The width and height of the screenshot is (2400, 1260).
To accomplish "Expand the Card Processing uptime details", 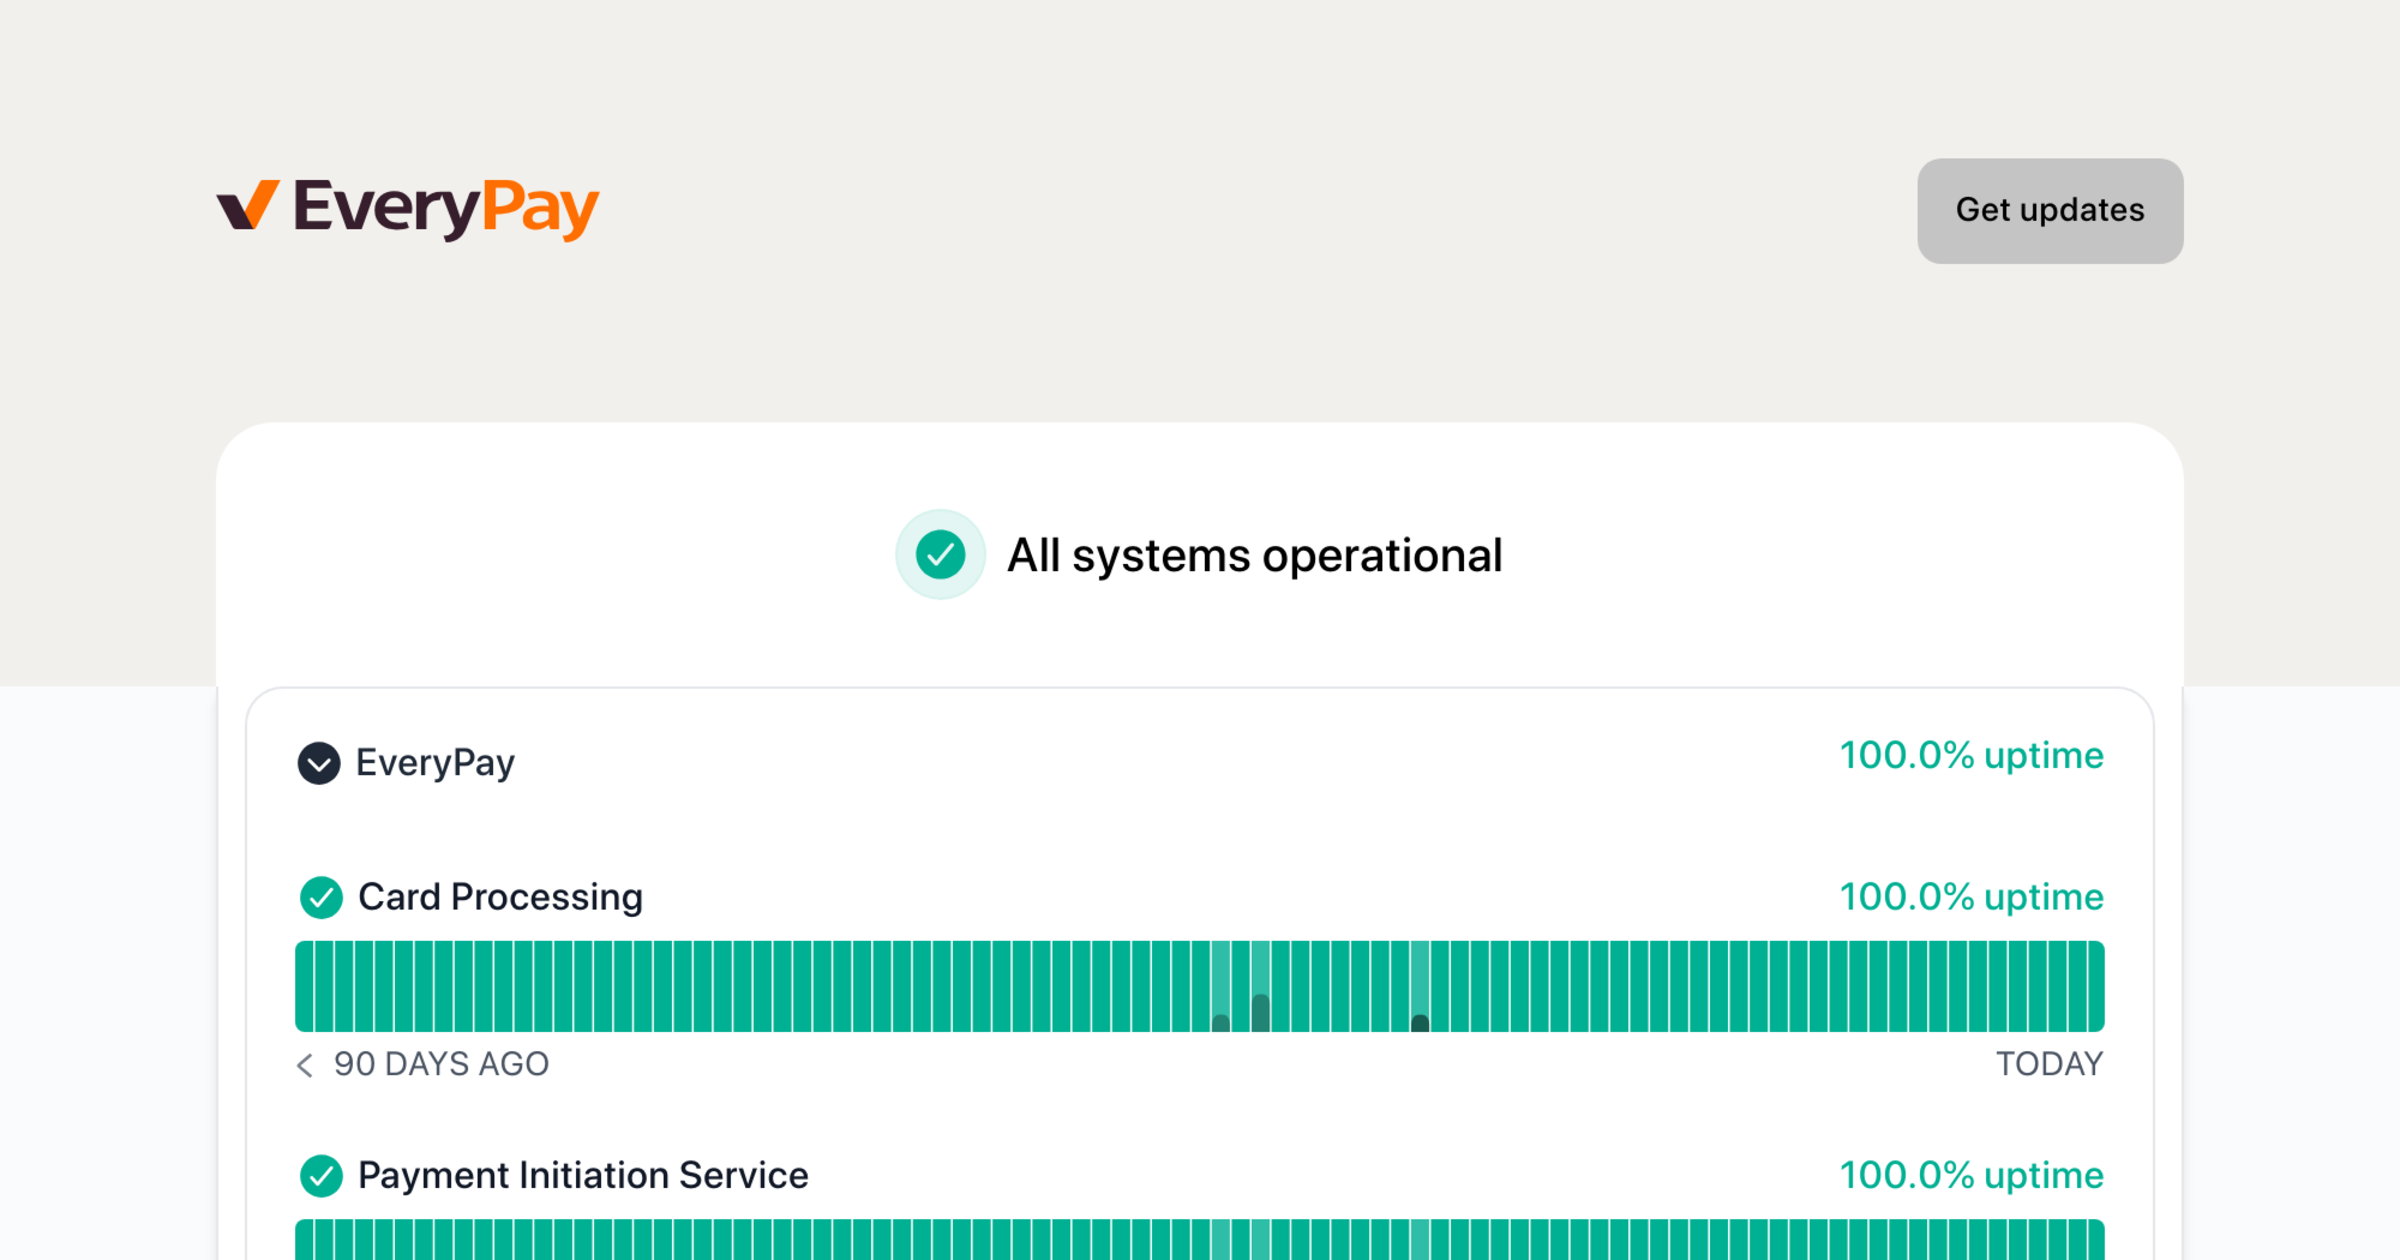I will (500, 897).
